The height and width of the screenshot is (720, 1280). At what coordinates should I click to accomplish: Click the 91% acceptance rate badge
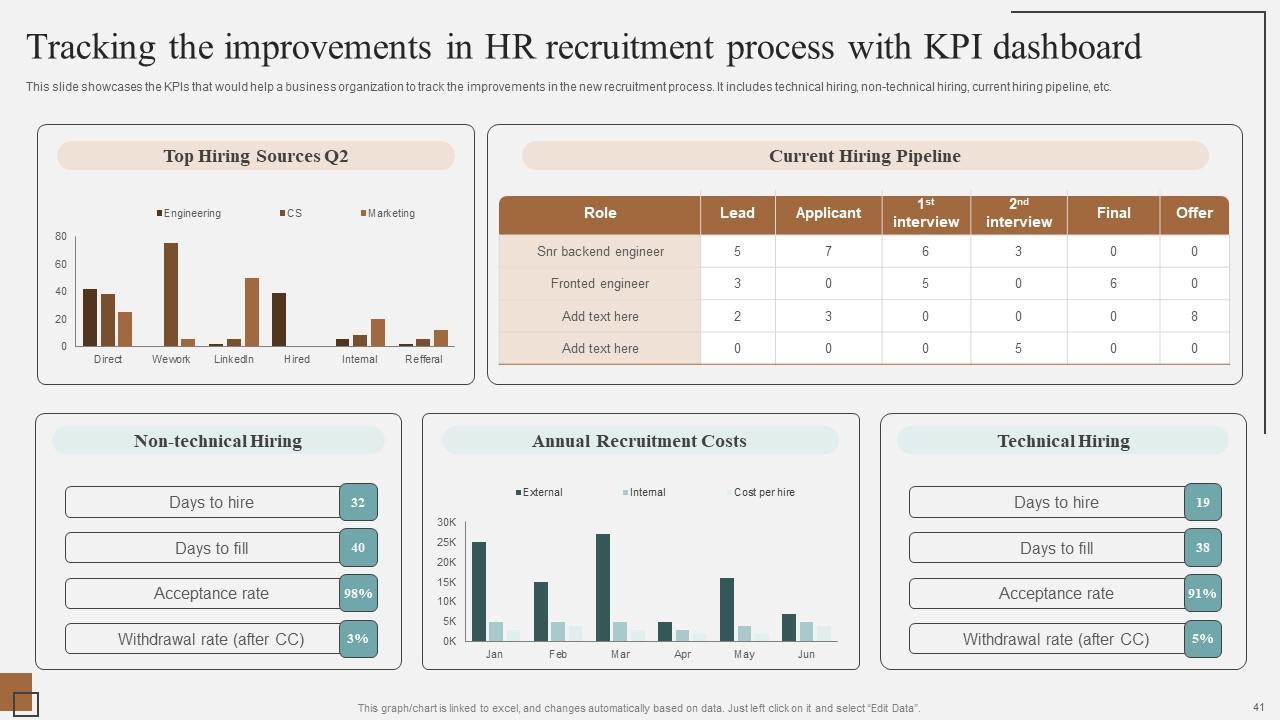click(1202, 593)
